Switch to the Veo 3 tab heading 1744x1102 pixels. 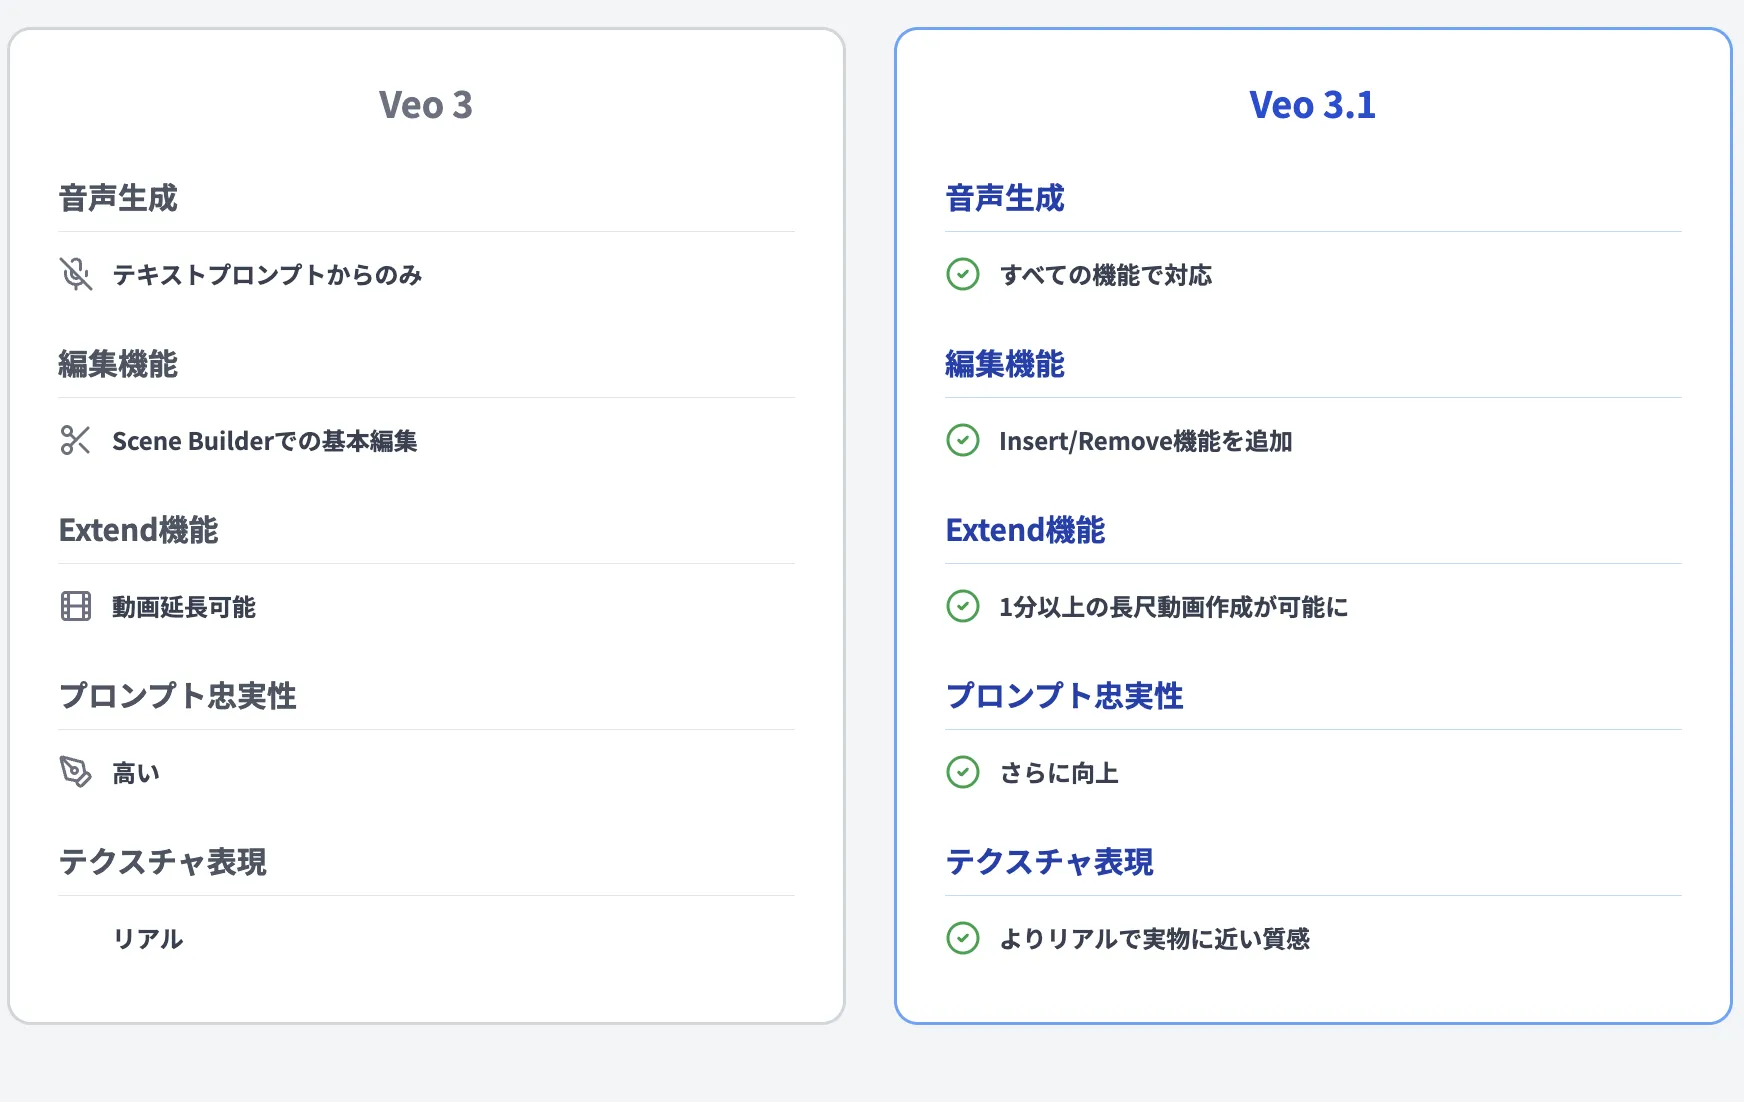click(x=426, y=104)
